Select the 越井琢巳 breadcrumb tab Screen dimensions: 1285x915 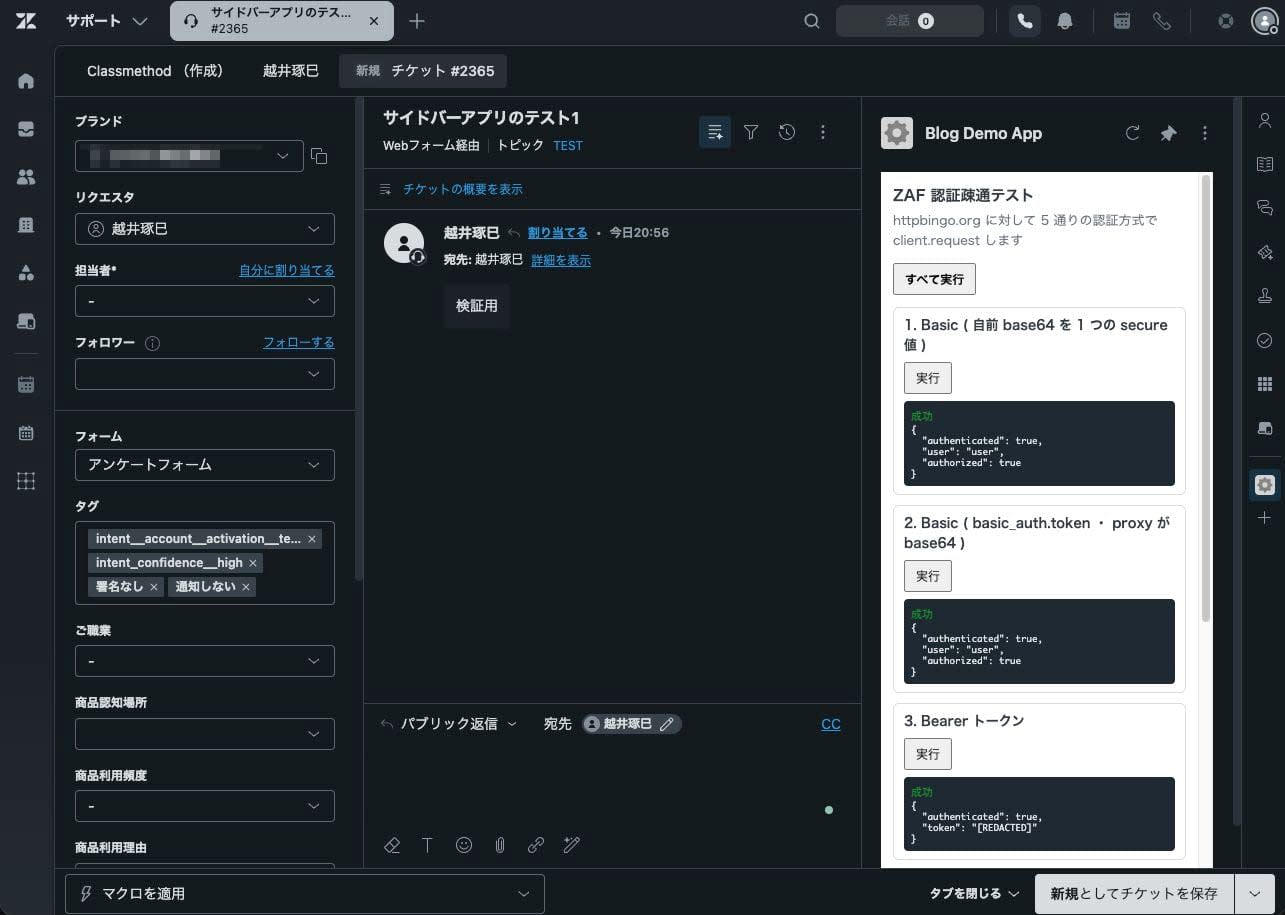click(290, 71)
